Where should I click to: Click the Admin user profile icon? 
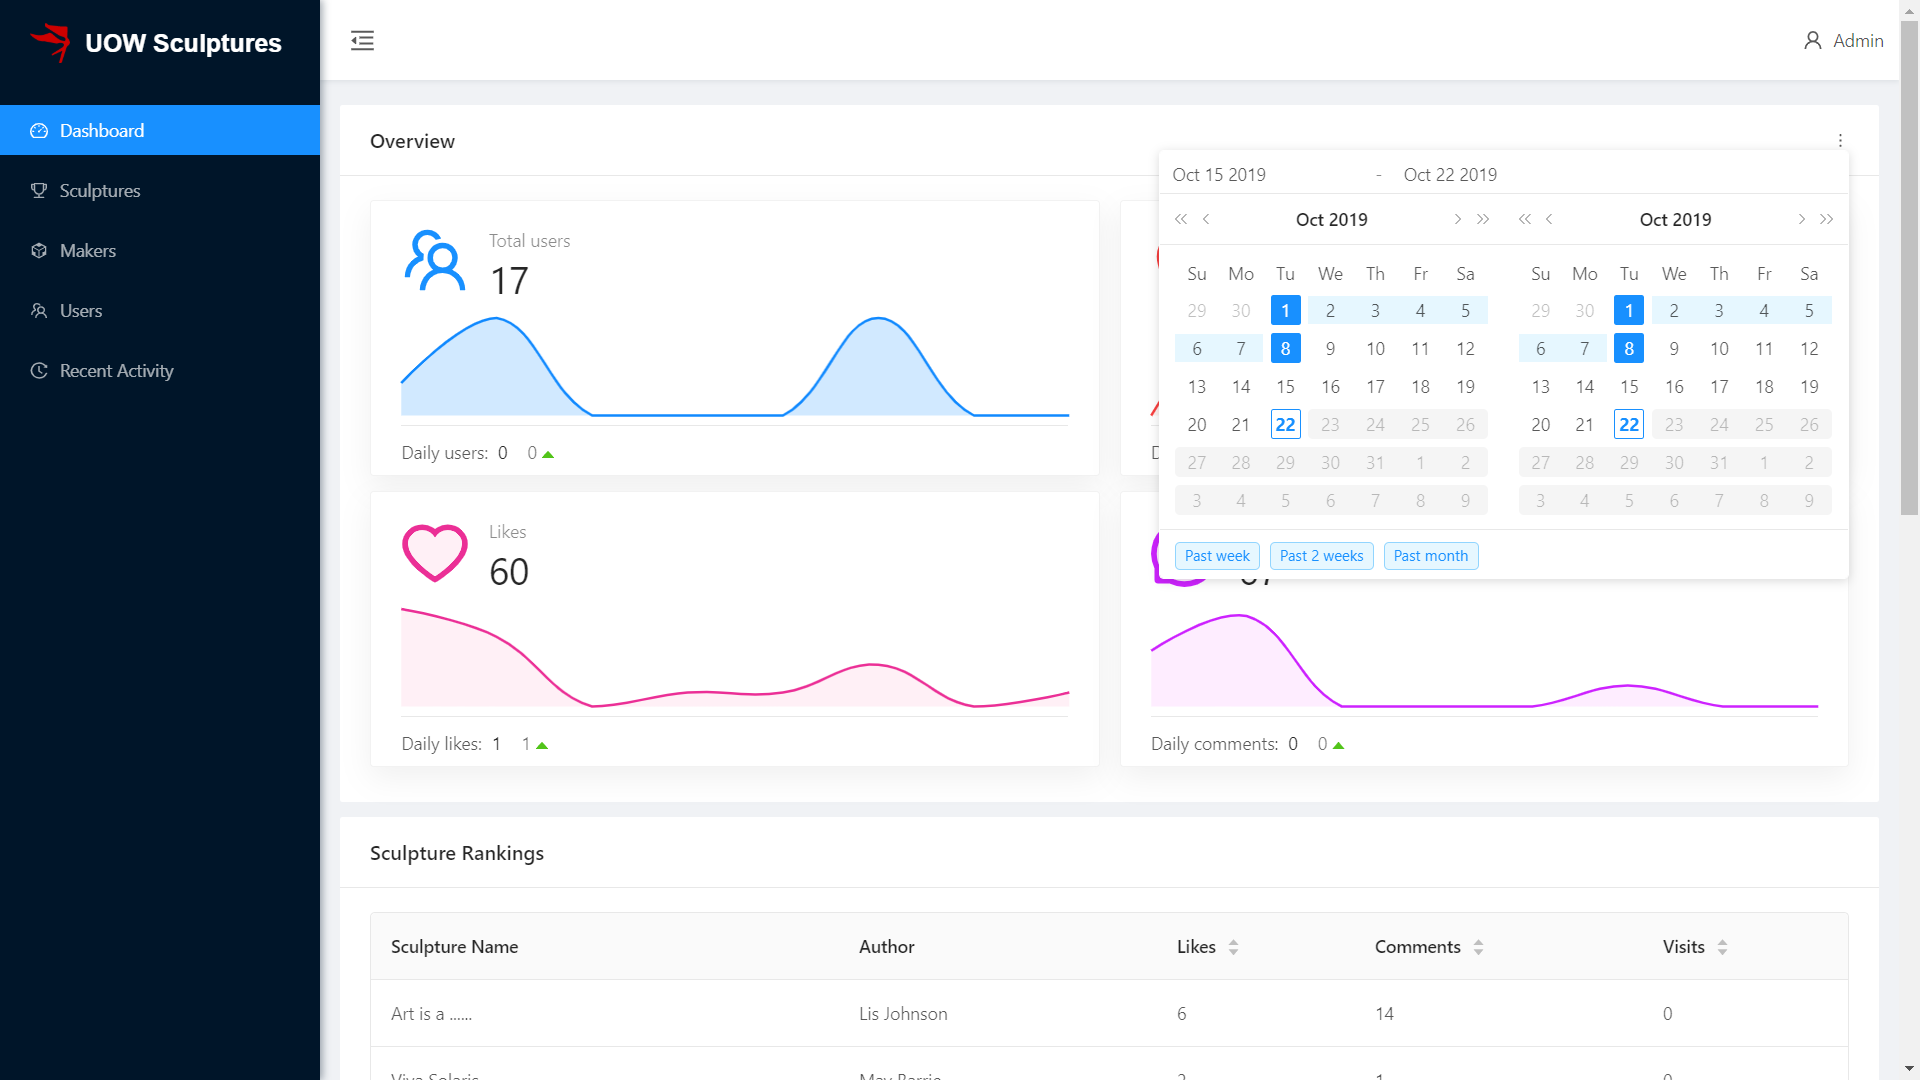coord(1812,41)
